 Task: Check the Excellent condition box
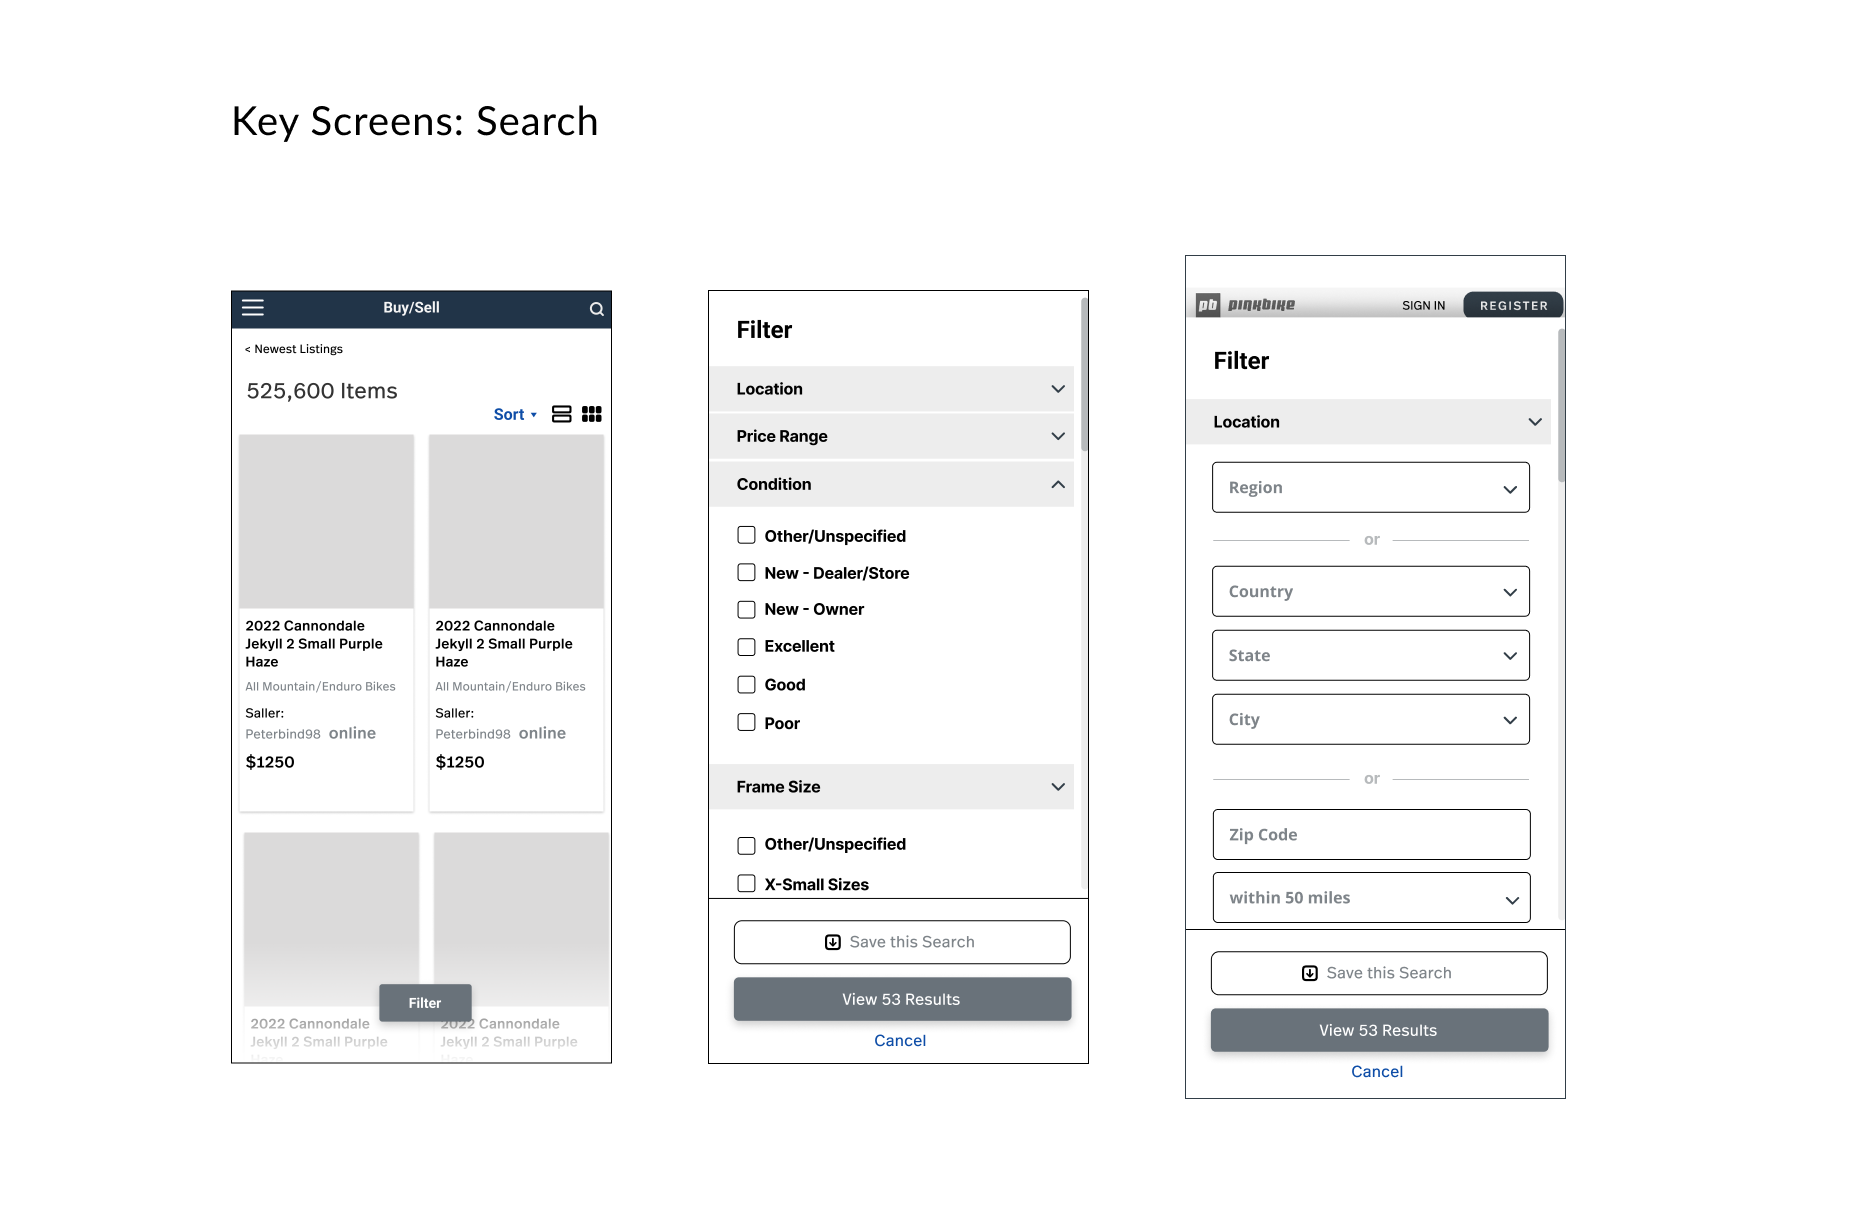point(746,647)
